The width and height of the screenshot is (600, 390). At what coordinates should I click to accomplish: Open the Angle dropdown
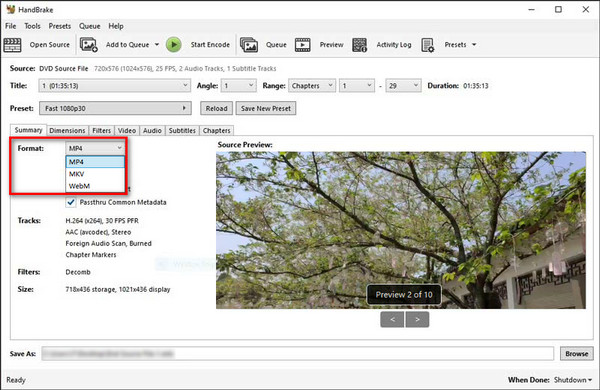point(238,86)
